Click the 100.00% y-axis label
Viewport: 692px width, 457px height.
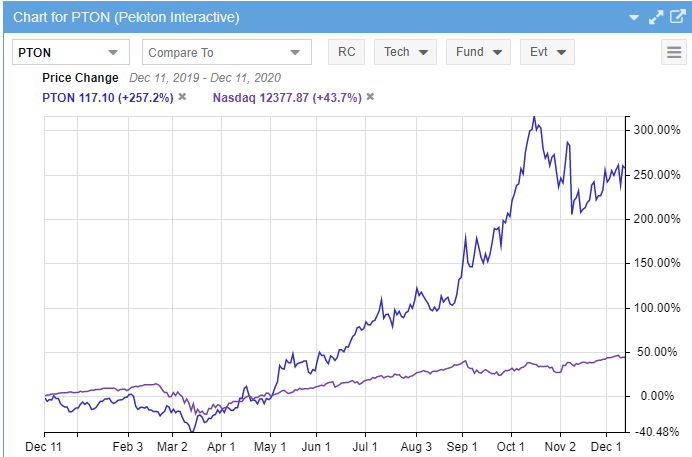pyautogui.click(x=657, y=308)
